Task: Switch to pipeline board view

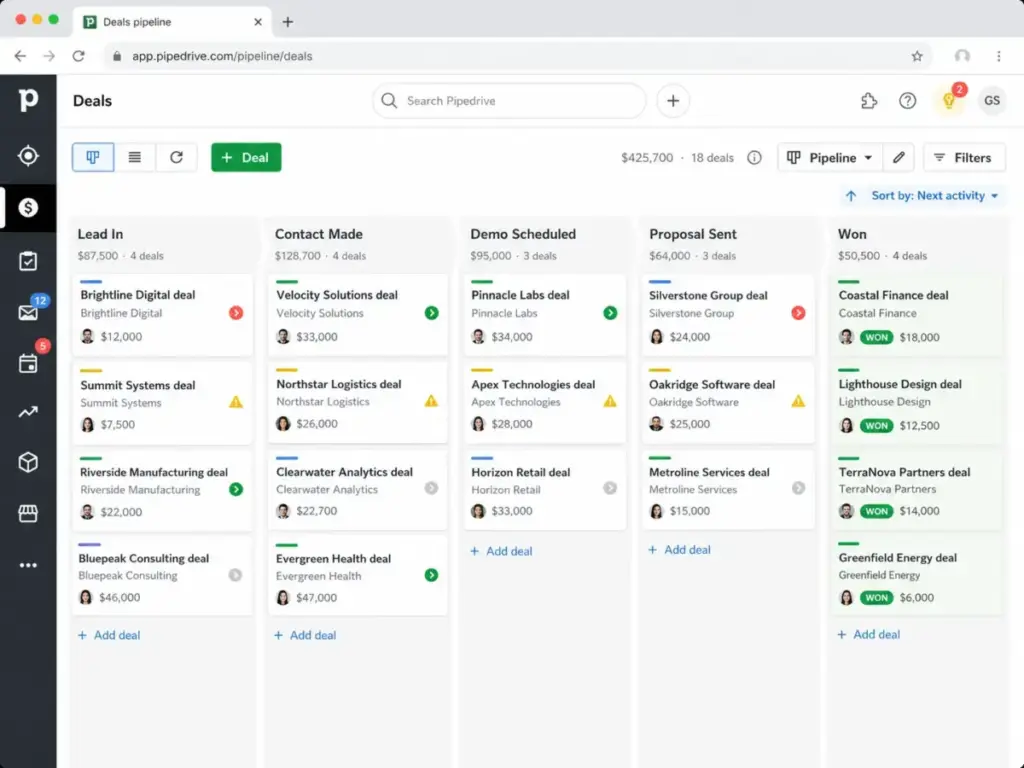Action: (x=93, y=157)
